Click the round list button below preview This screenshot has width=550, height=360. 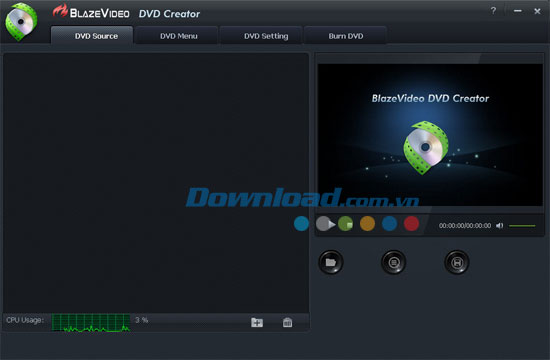[394, 262]
